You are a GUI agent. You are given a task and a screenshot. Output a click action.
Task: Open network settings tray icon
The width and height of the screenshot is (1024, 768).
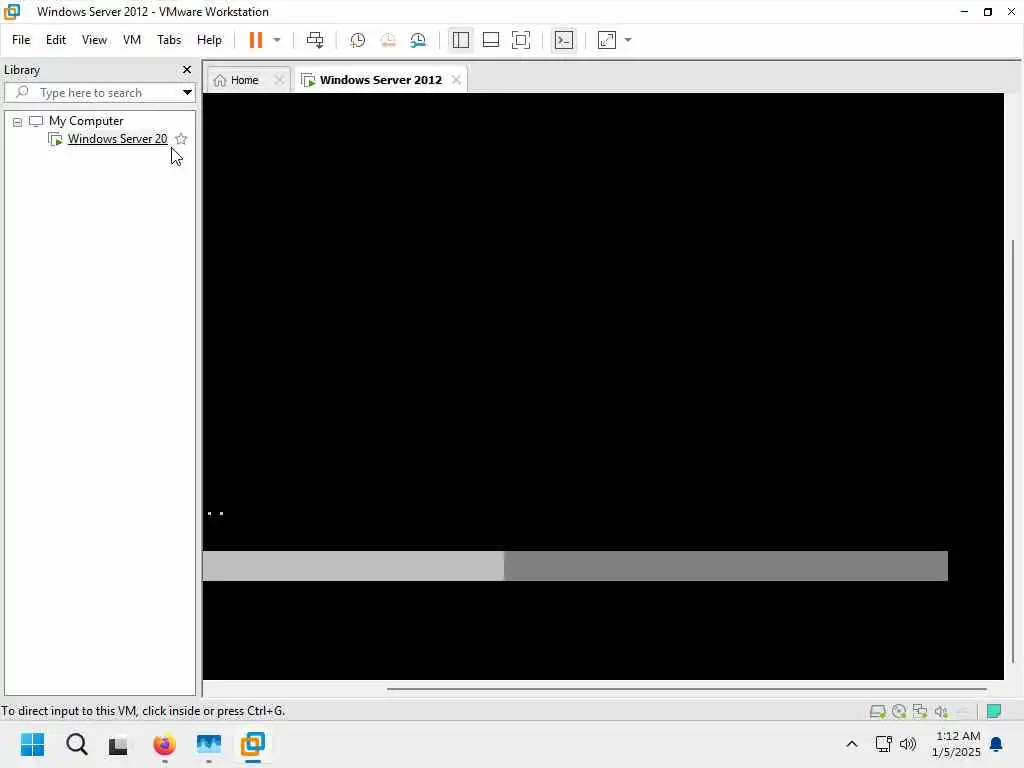point(884,744)
